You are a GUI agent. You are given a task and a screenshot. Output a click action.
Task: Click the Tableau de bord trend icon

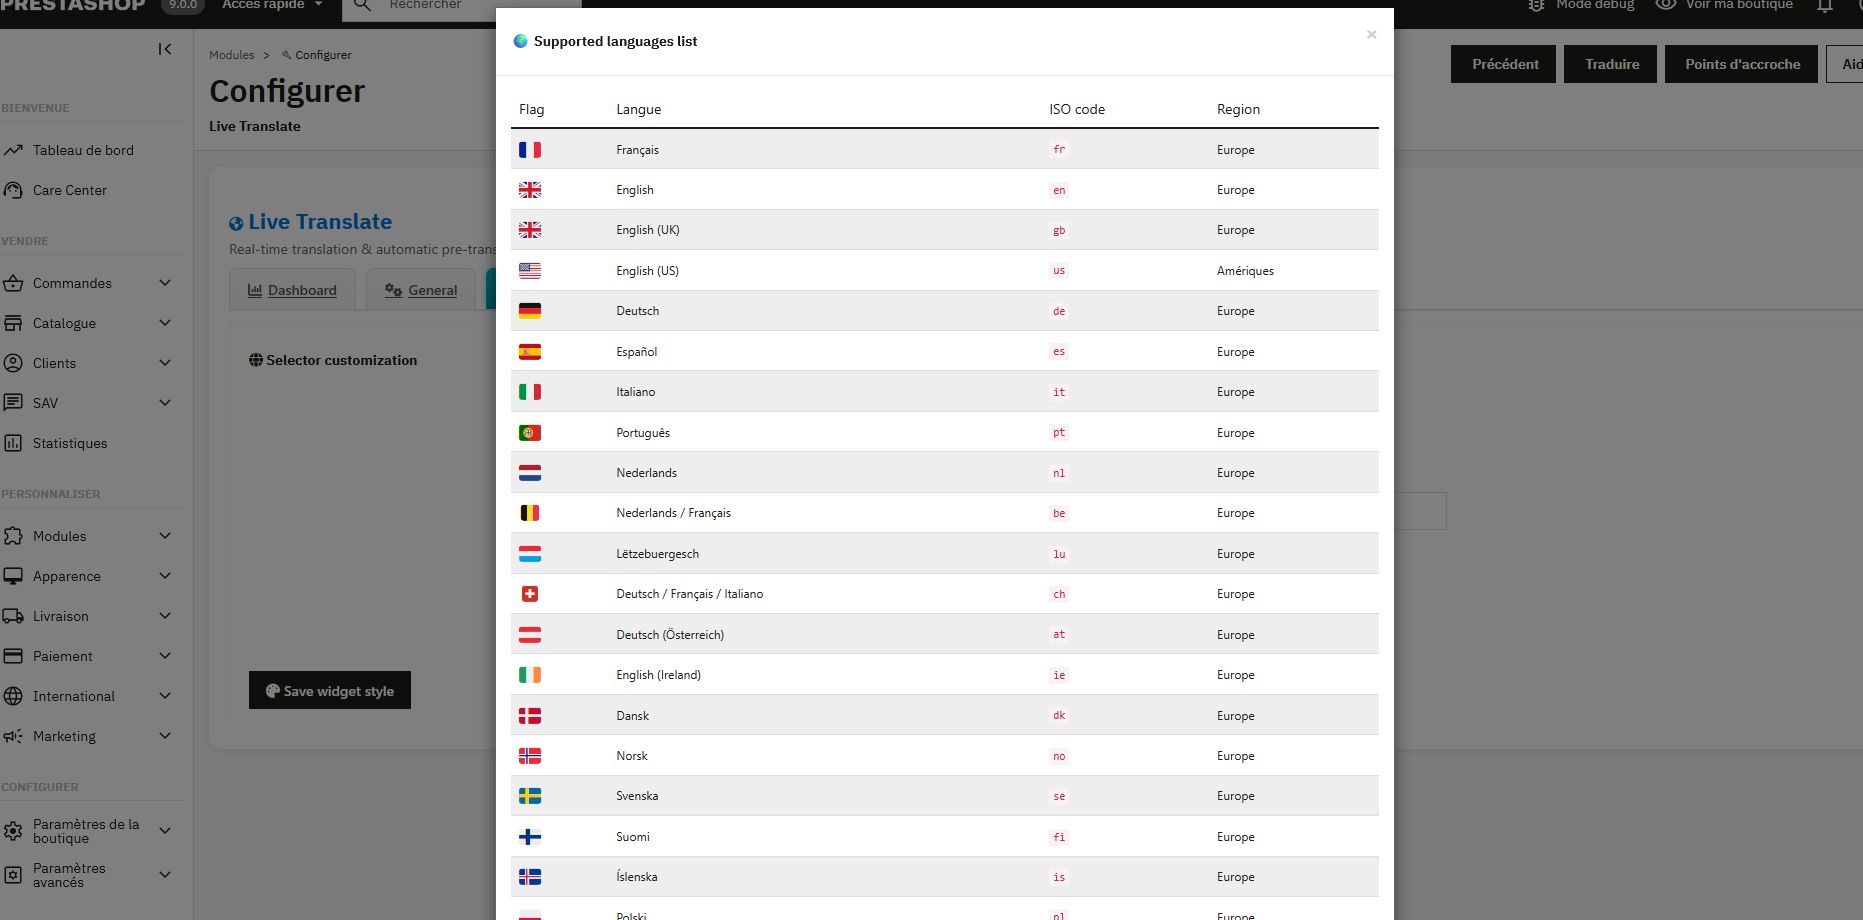[x=13, y=150]
